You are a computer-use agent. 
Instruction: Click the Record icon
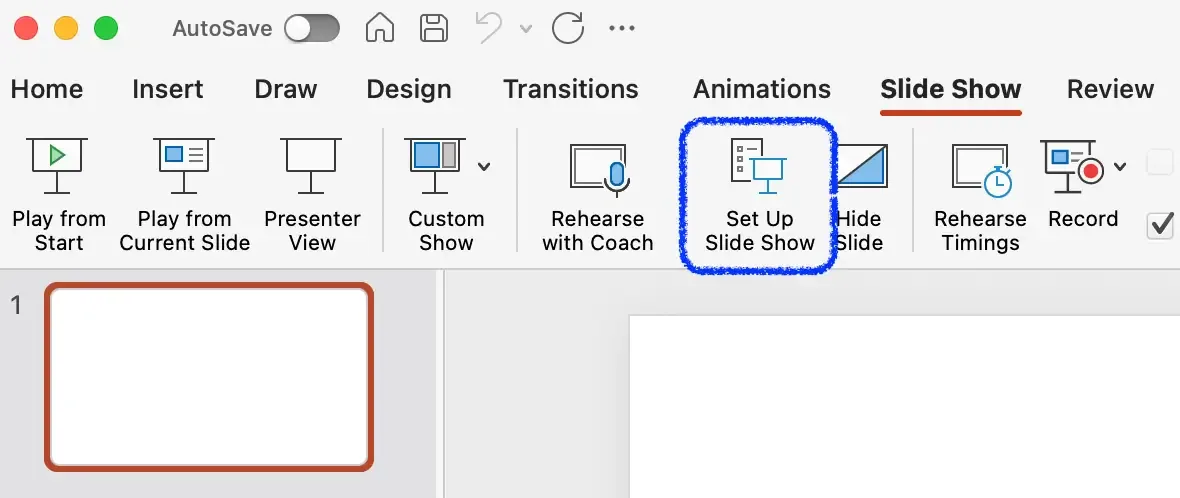pyautogui.click(x=1072, y=166)
